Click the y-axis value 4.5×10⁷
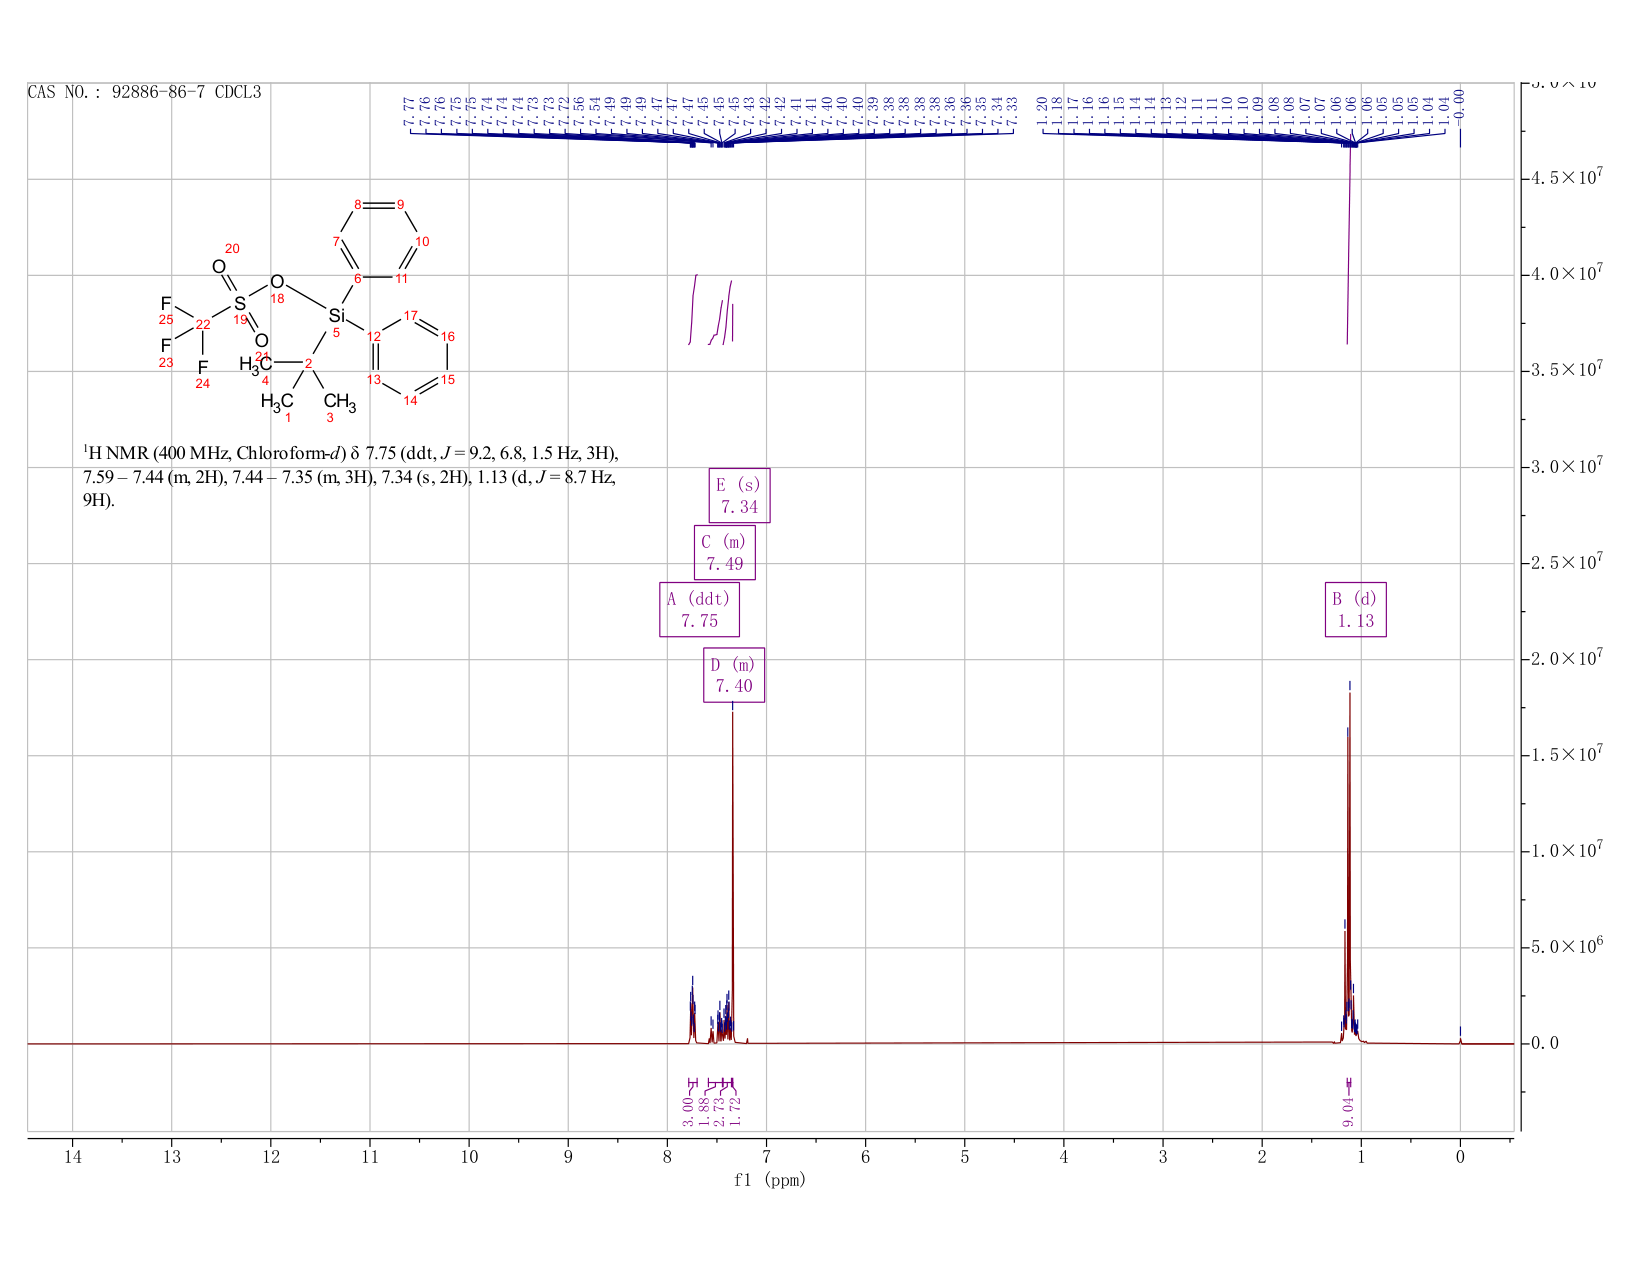Viewport: 1650px width, 1275px height. (1566, 178)
